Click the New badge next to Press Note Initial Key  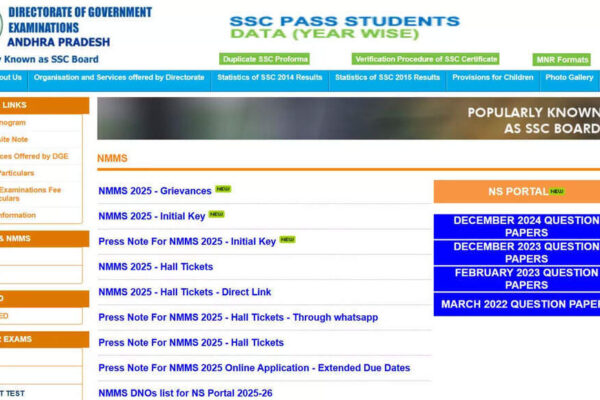click(287, 239)
